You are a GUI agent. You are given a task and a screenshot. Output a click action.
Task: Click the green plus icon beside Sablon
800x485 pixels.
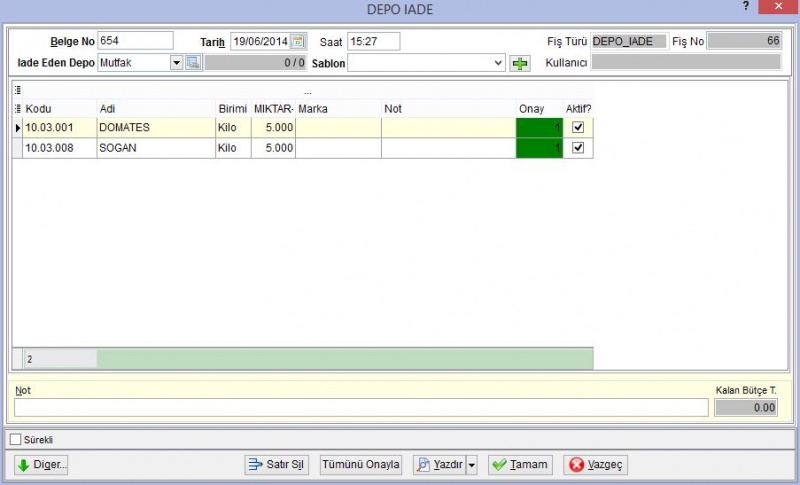click(x=520, y=63)
